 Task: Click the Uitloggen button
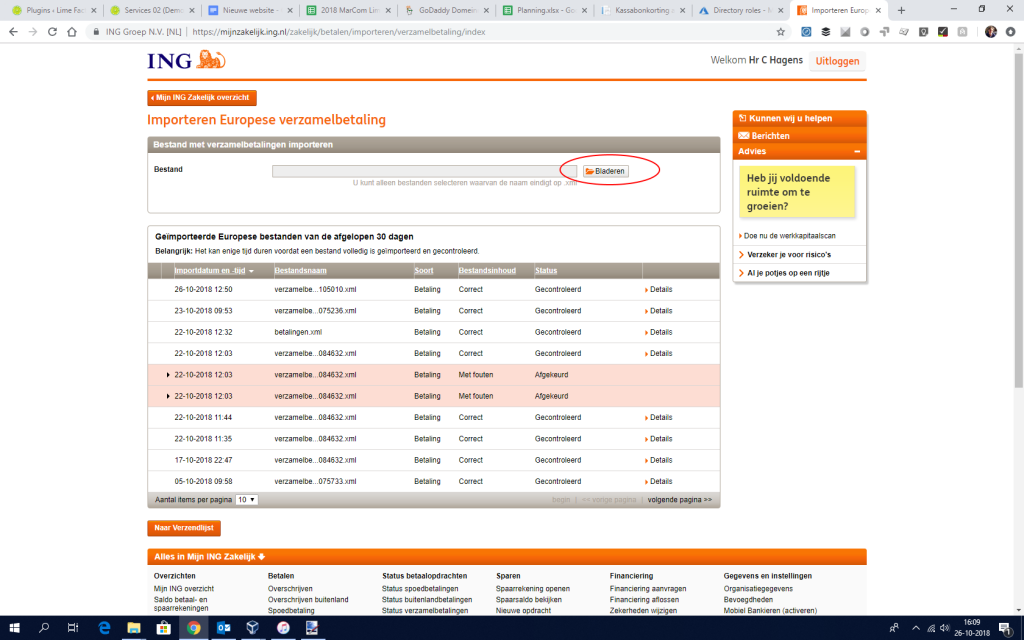[838, 60]
